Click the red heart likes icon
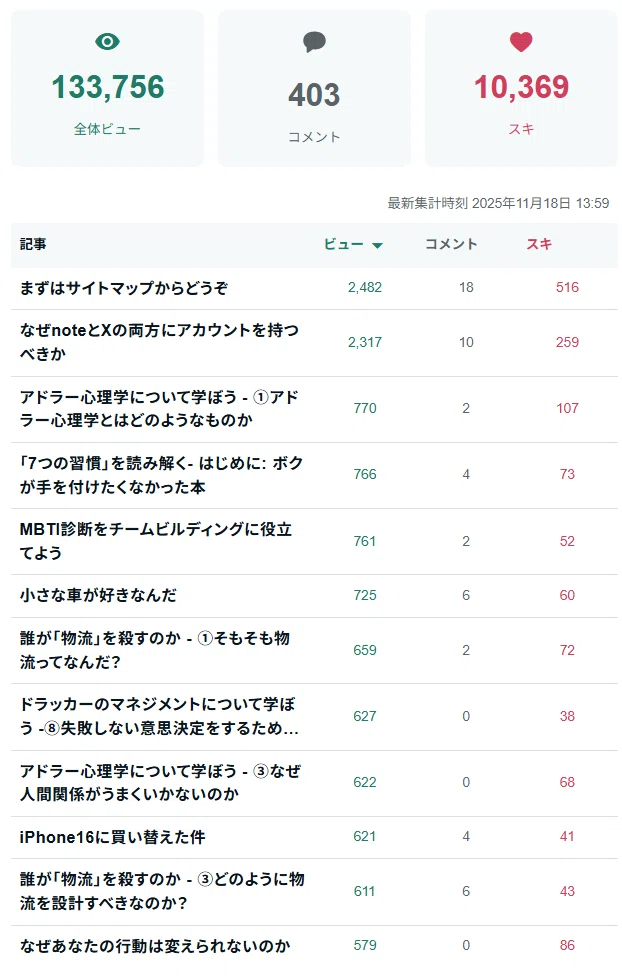 [521, 42]
